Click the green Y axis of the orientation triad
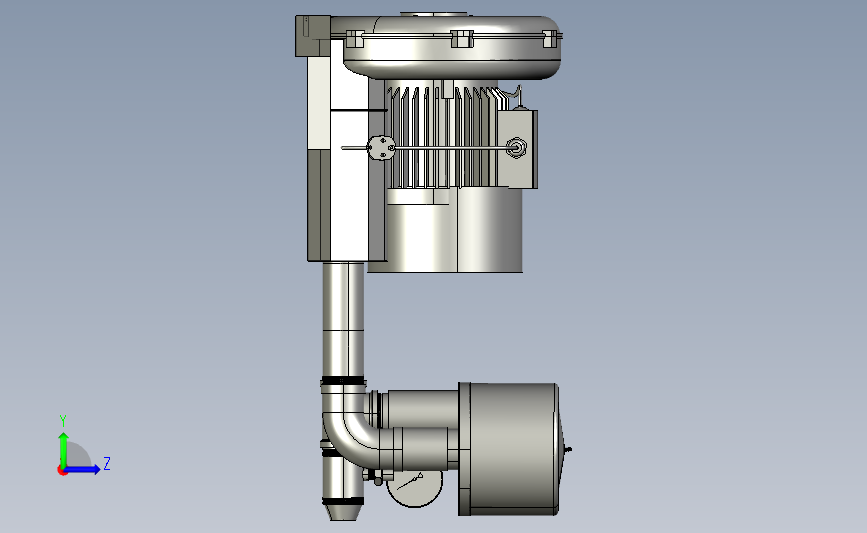867x533 pixels. point(63,451)
